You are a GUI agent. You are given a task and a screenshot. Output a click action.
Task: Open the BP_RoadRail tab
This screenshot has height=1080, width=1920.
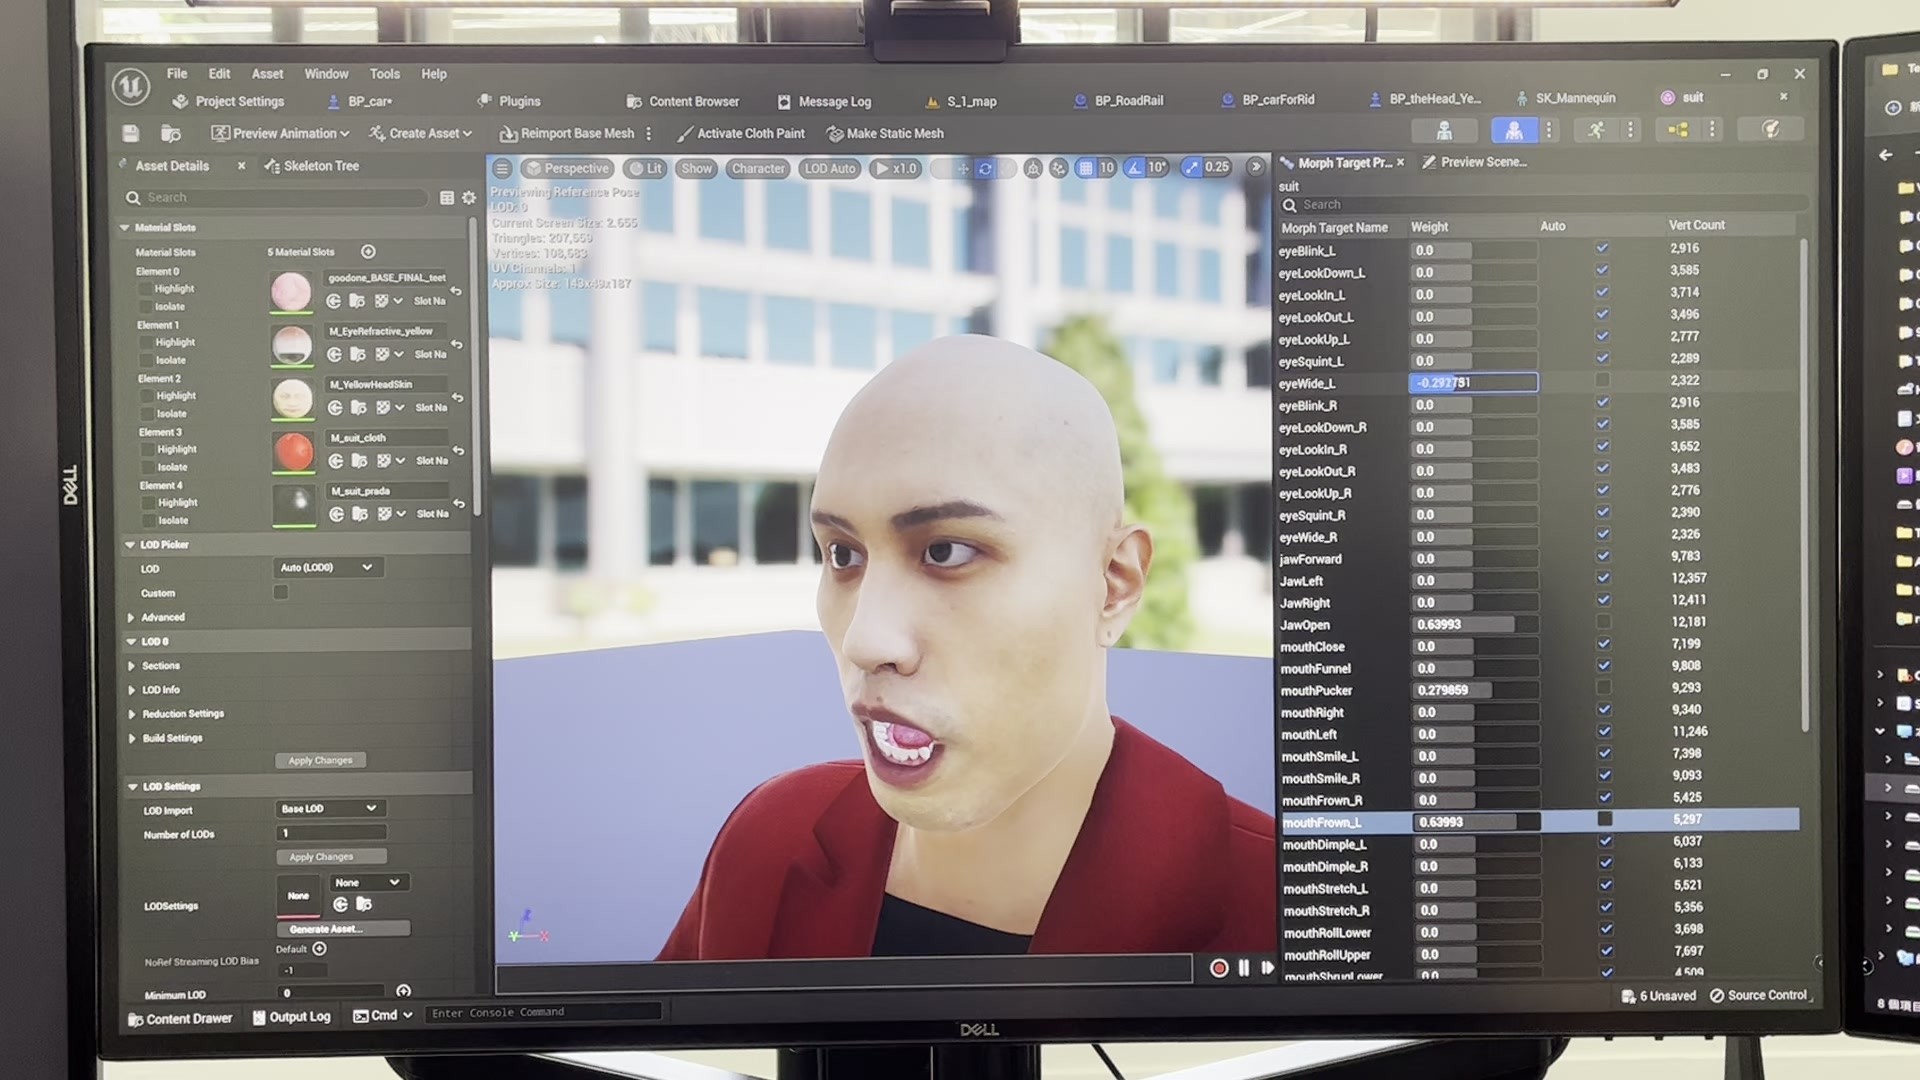(x=1118, y=100)
